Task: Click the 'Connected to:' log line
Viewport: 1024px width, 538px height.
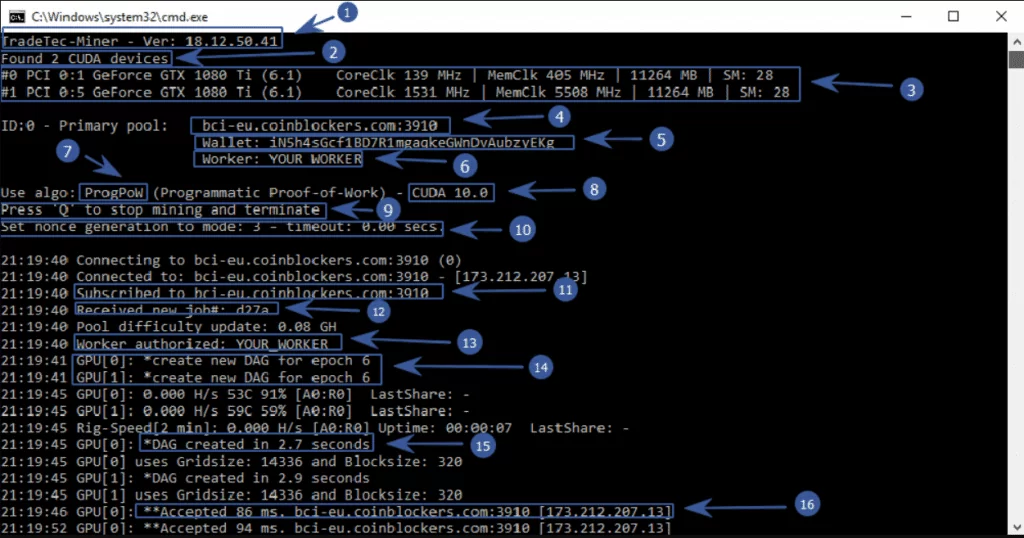Action: (294, 277)
